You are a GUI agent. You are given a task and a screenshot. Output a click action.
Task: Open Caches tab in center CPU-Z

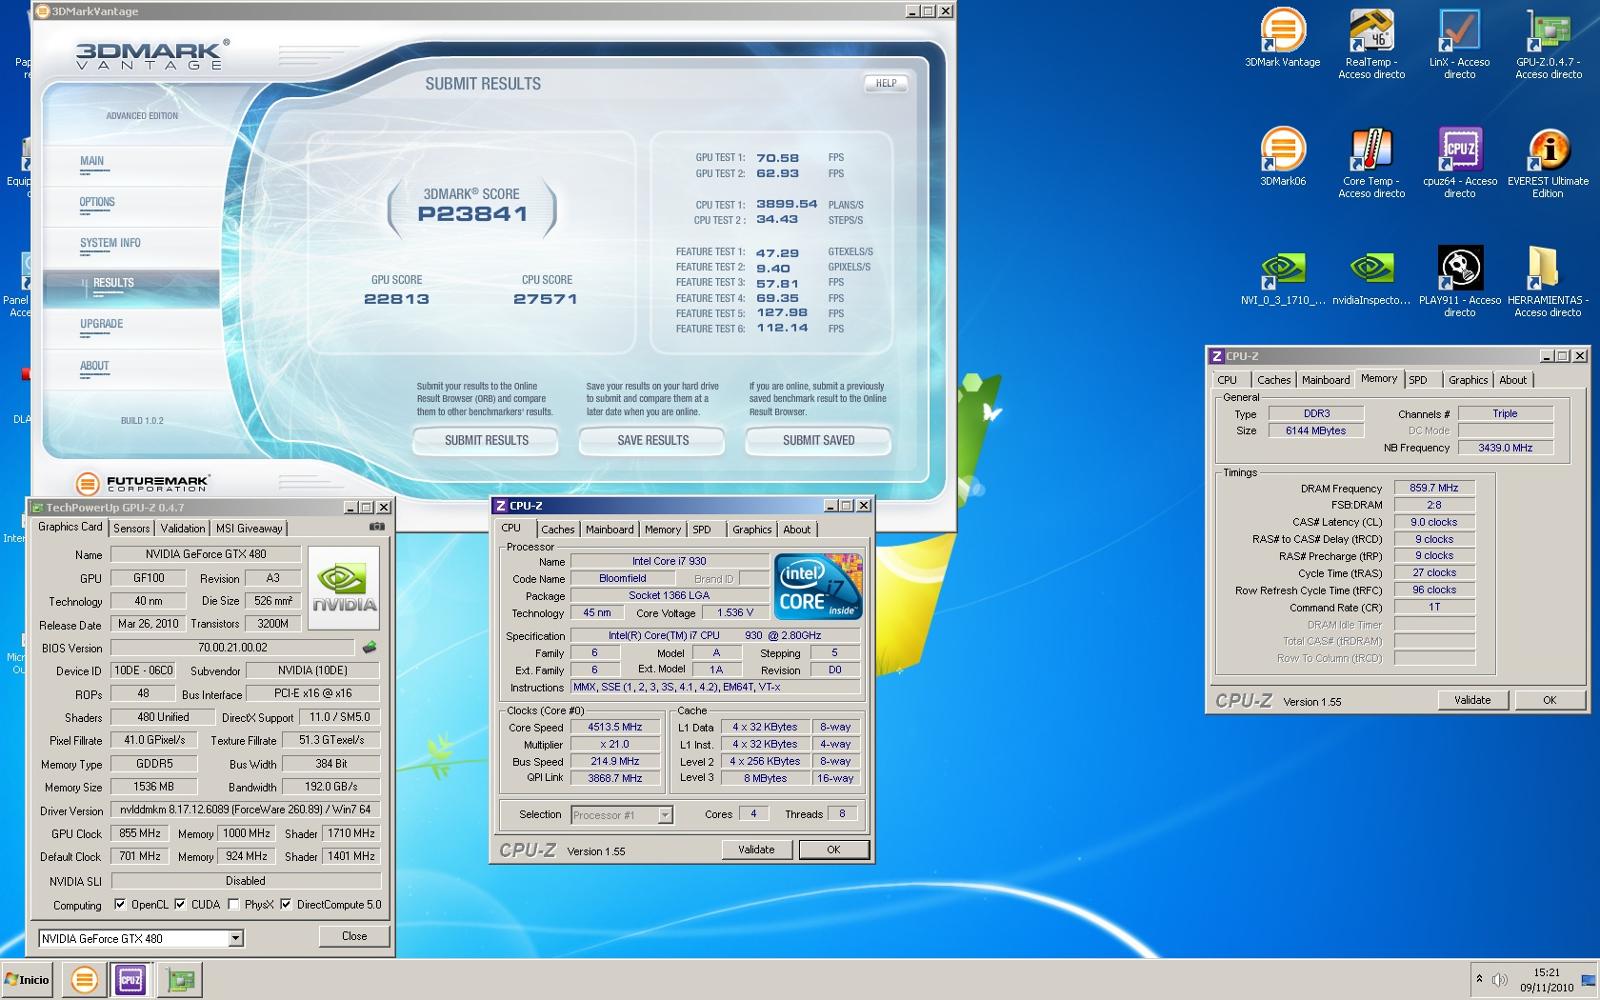(x=557, y=529)
